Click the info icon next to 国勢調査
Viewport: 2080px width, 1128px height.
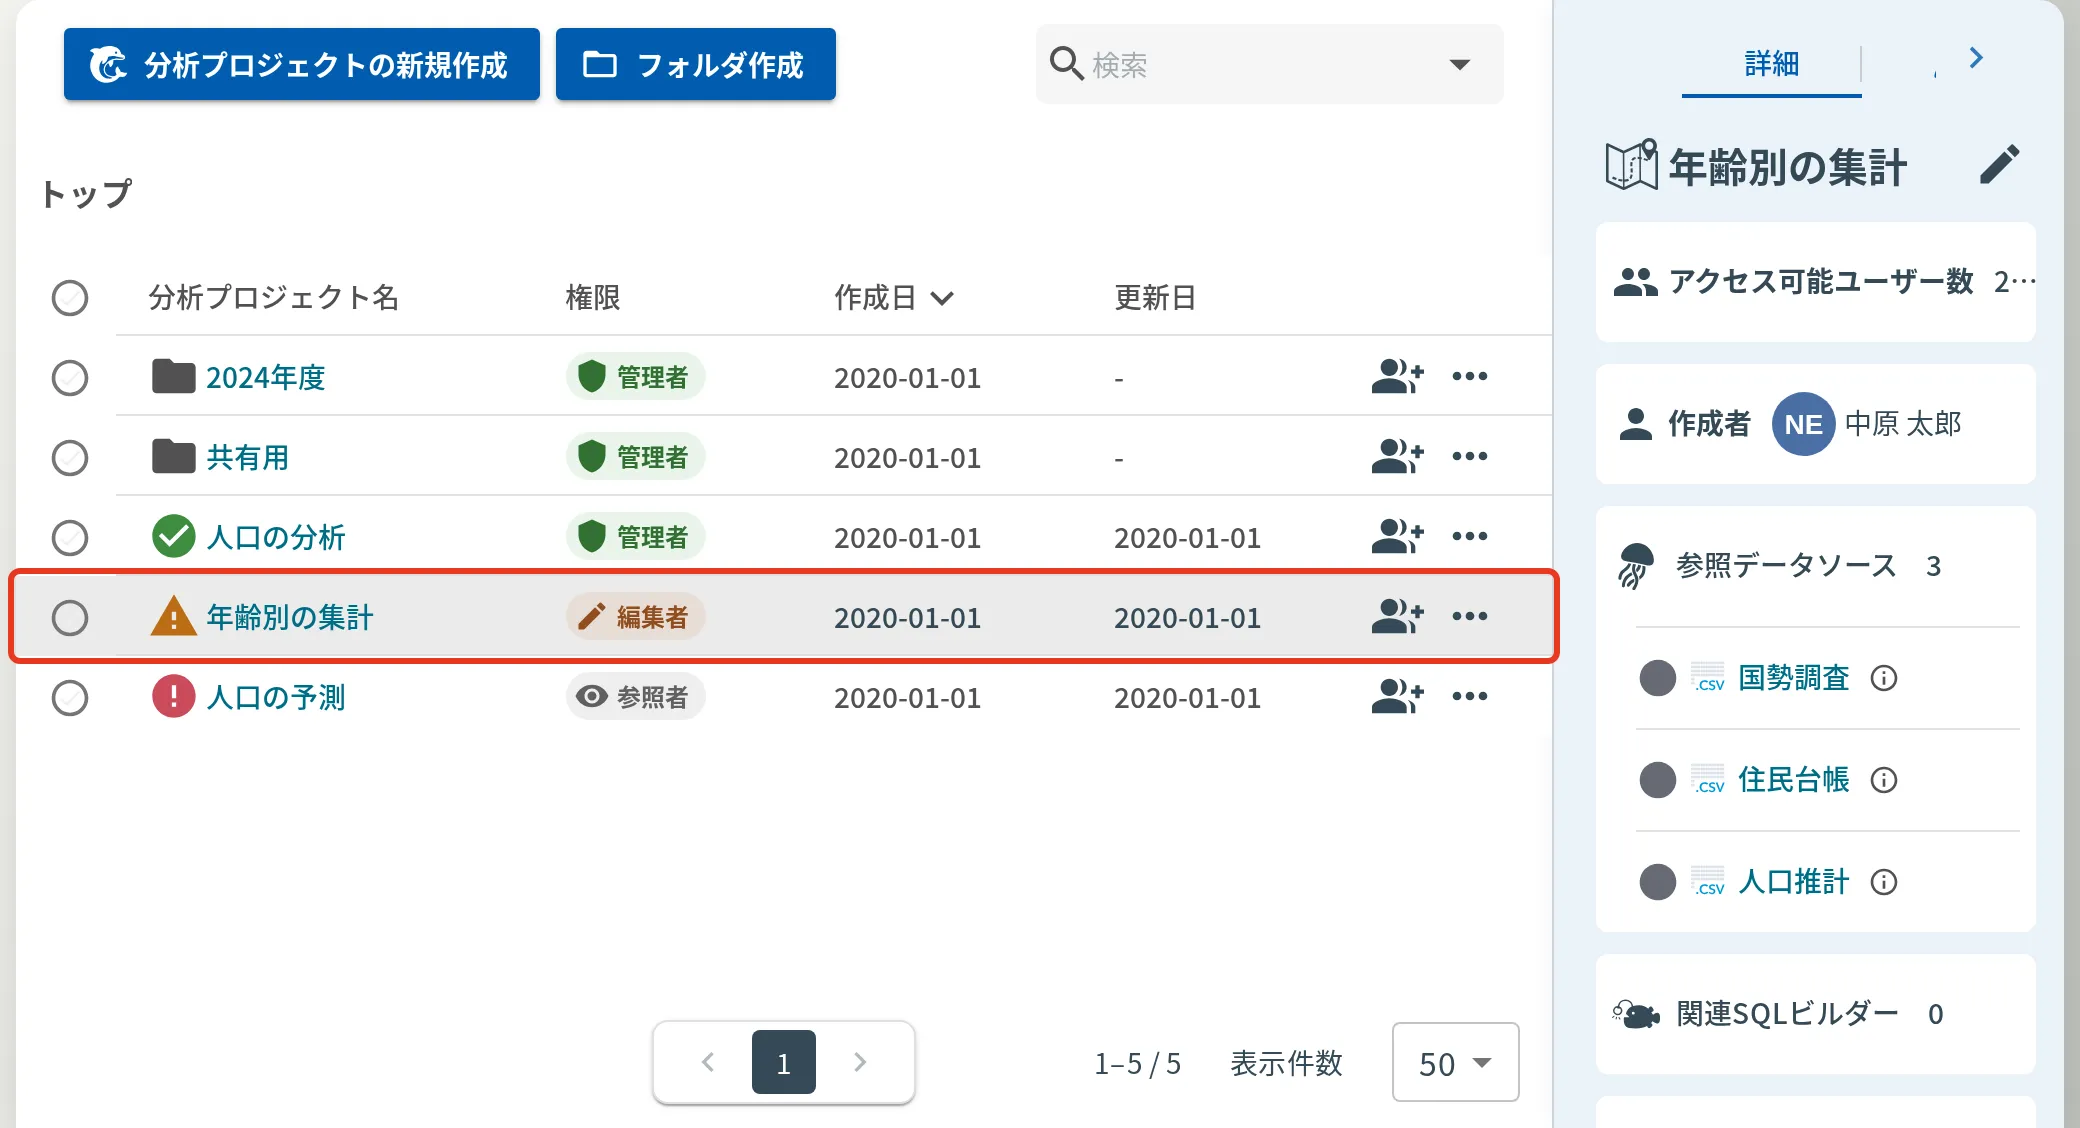(x=1884, y=678)
